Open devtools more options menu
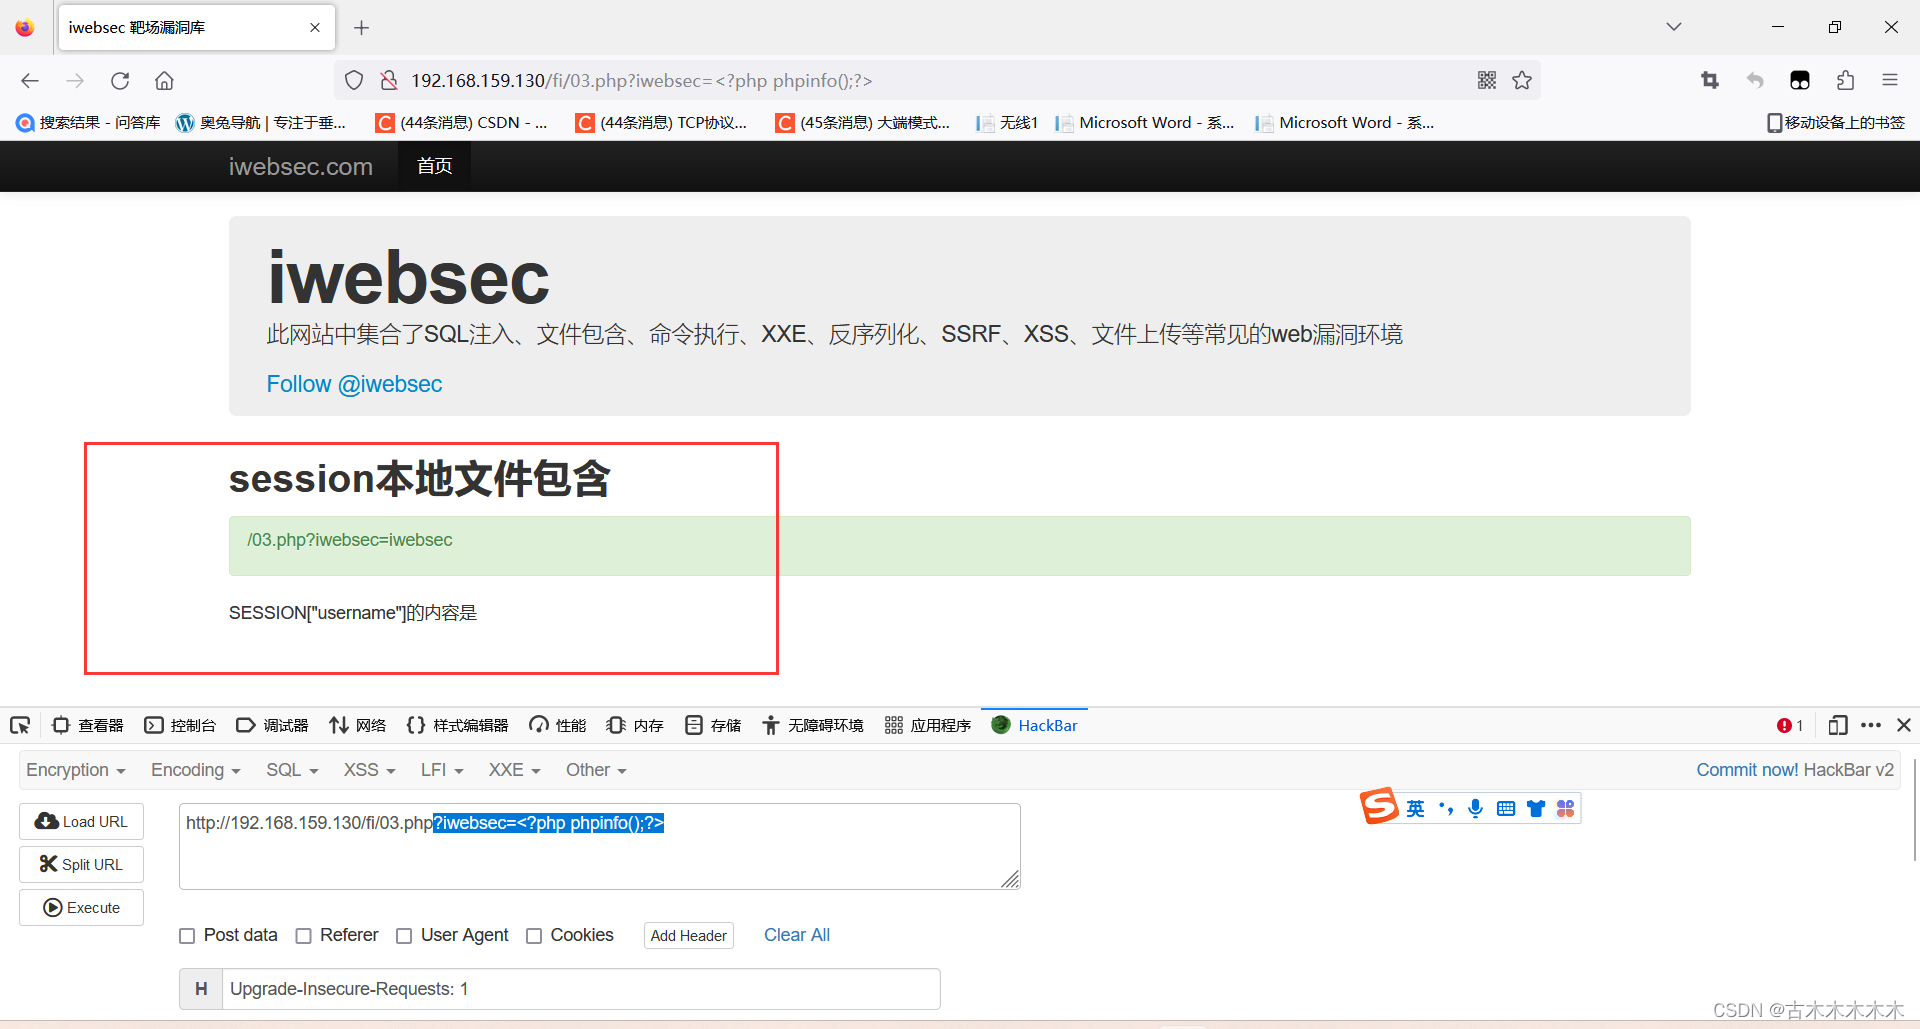Screen dimensions: 1920x1029 click(x=1871, y=725)
